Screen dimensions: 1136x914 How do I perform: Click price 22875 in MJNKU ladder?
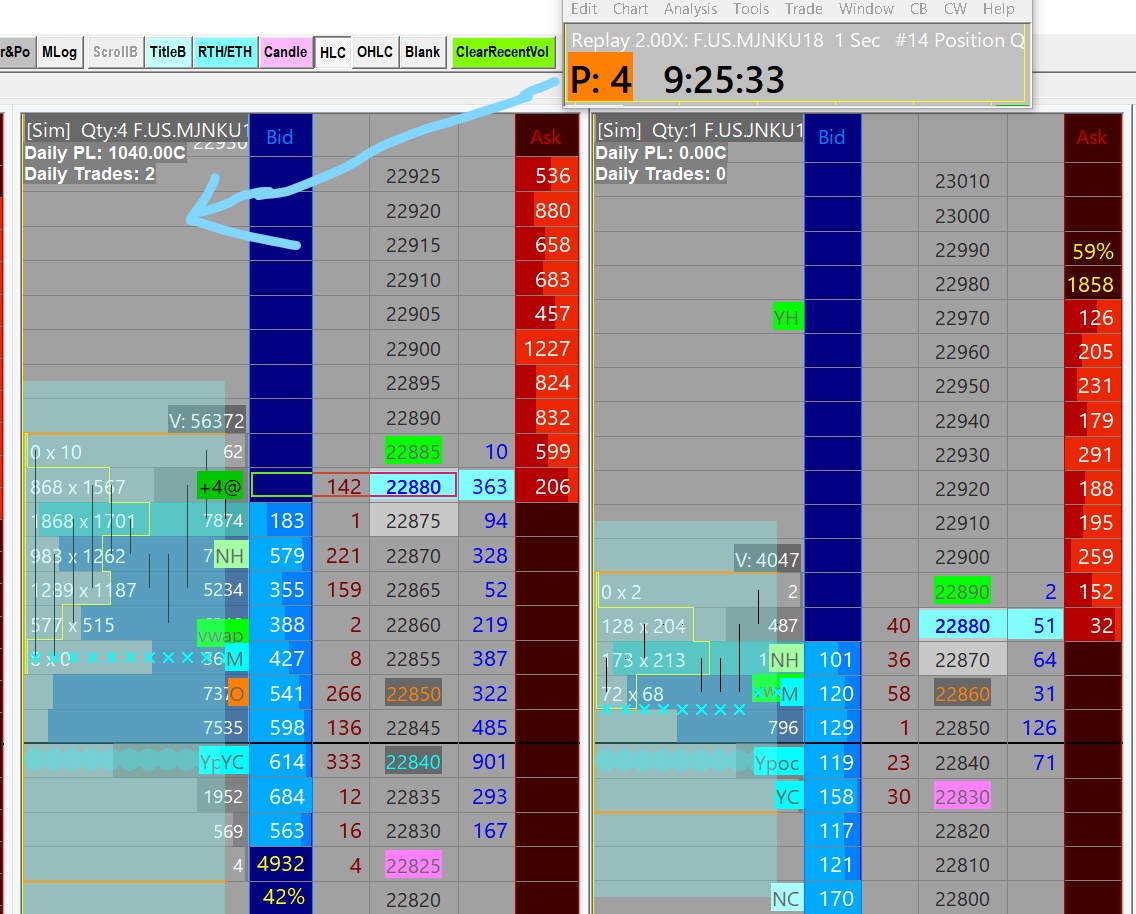pos(413,521)
